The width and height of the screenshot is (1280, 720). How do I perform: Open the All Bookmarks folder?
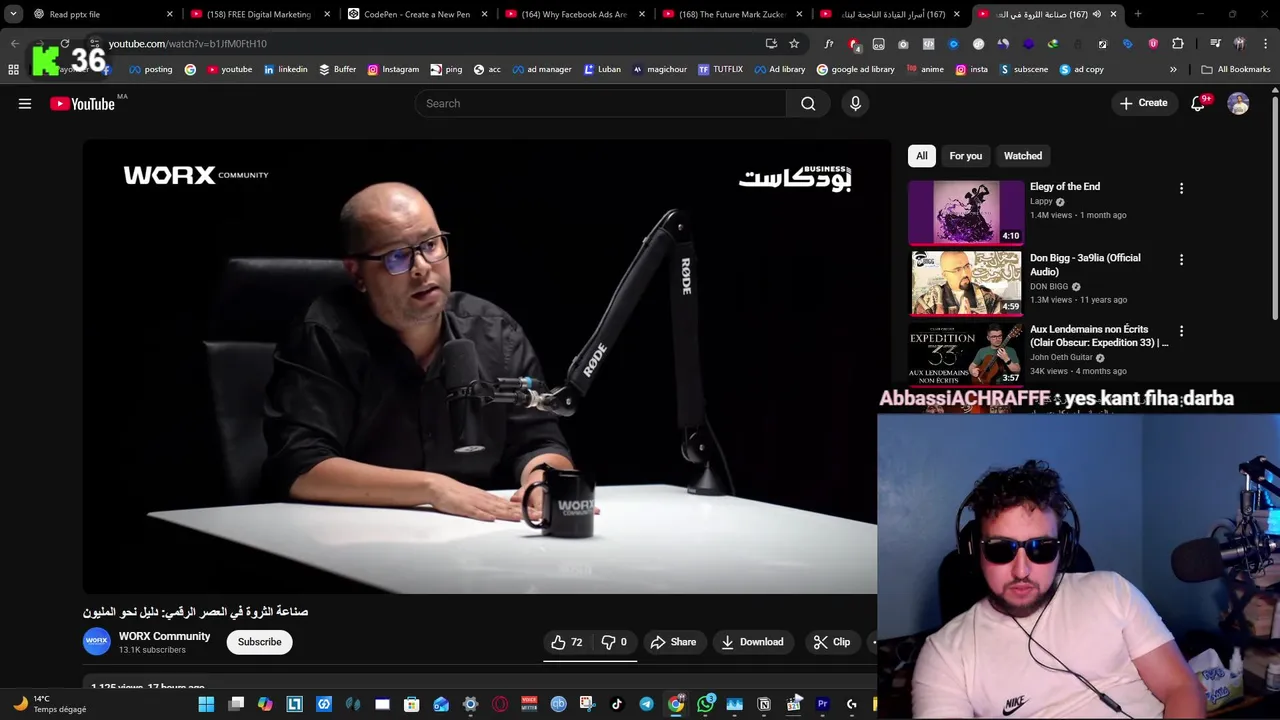tap(1236, 70)
